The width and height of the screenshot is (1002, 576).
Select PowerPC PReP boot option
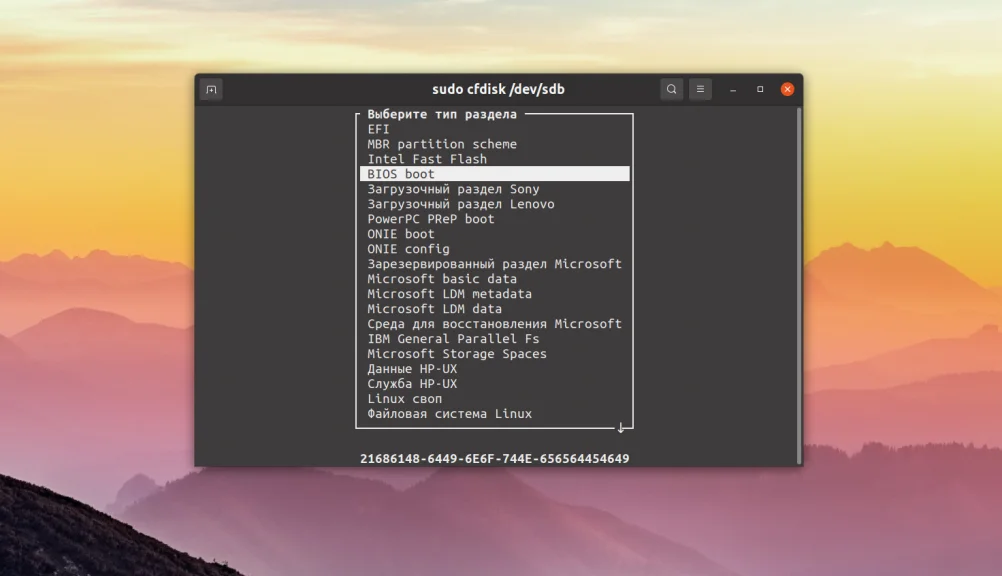click(432, 218)
